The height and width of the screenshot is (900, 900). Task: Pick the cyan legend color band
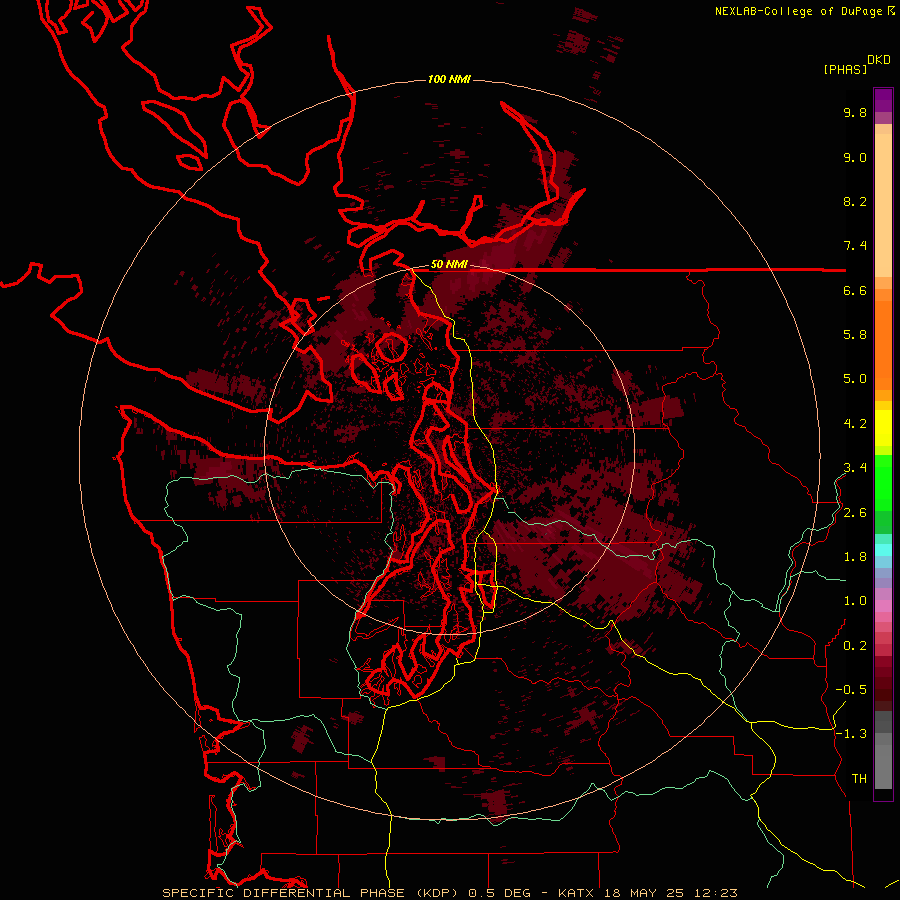(883, 549)
